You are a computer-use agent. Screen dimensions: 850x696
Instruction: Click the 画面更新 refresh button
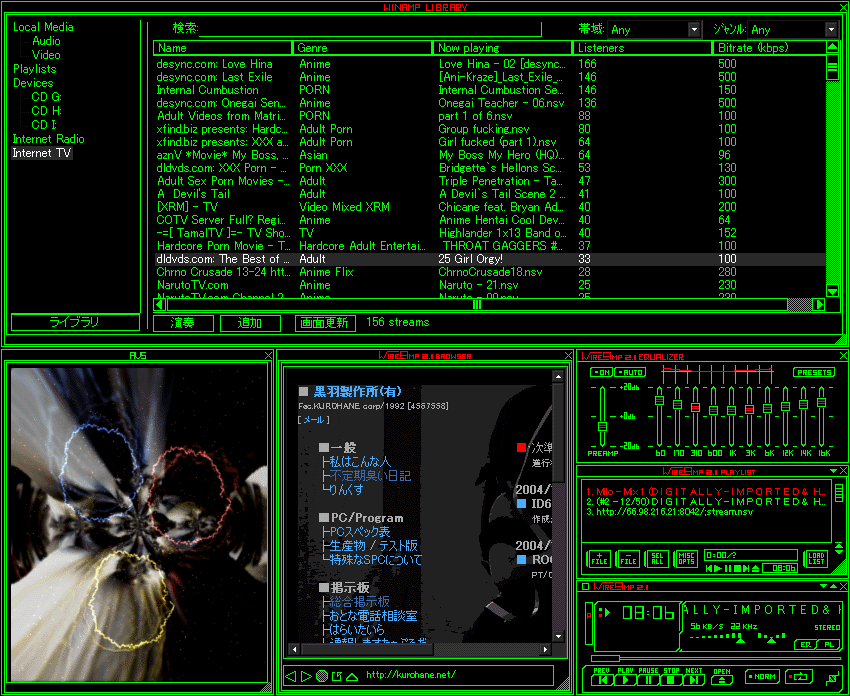click(x=325, y=323)
